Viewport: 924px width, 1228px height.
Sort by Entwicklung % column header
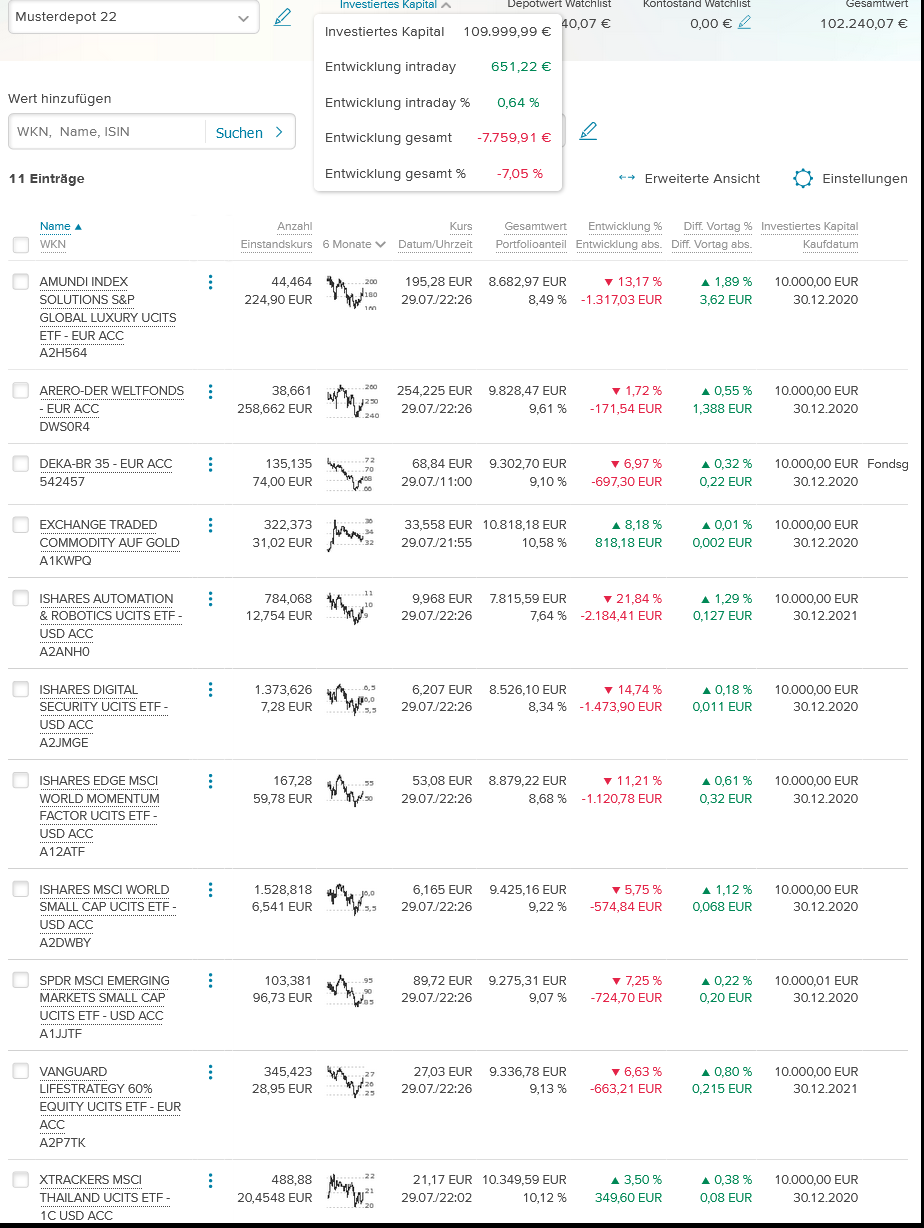(x=624, y=227)
